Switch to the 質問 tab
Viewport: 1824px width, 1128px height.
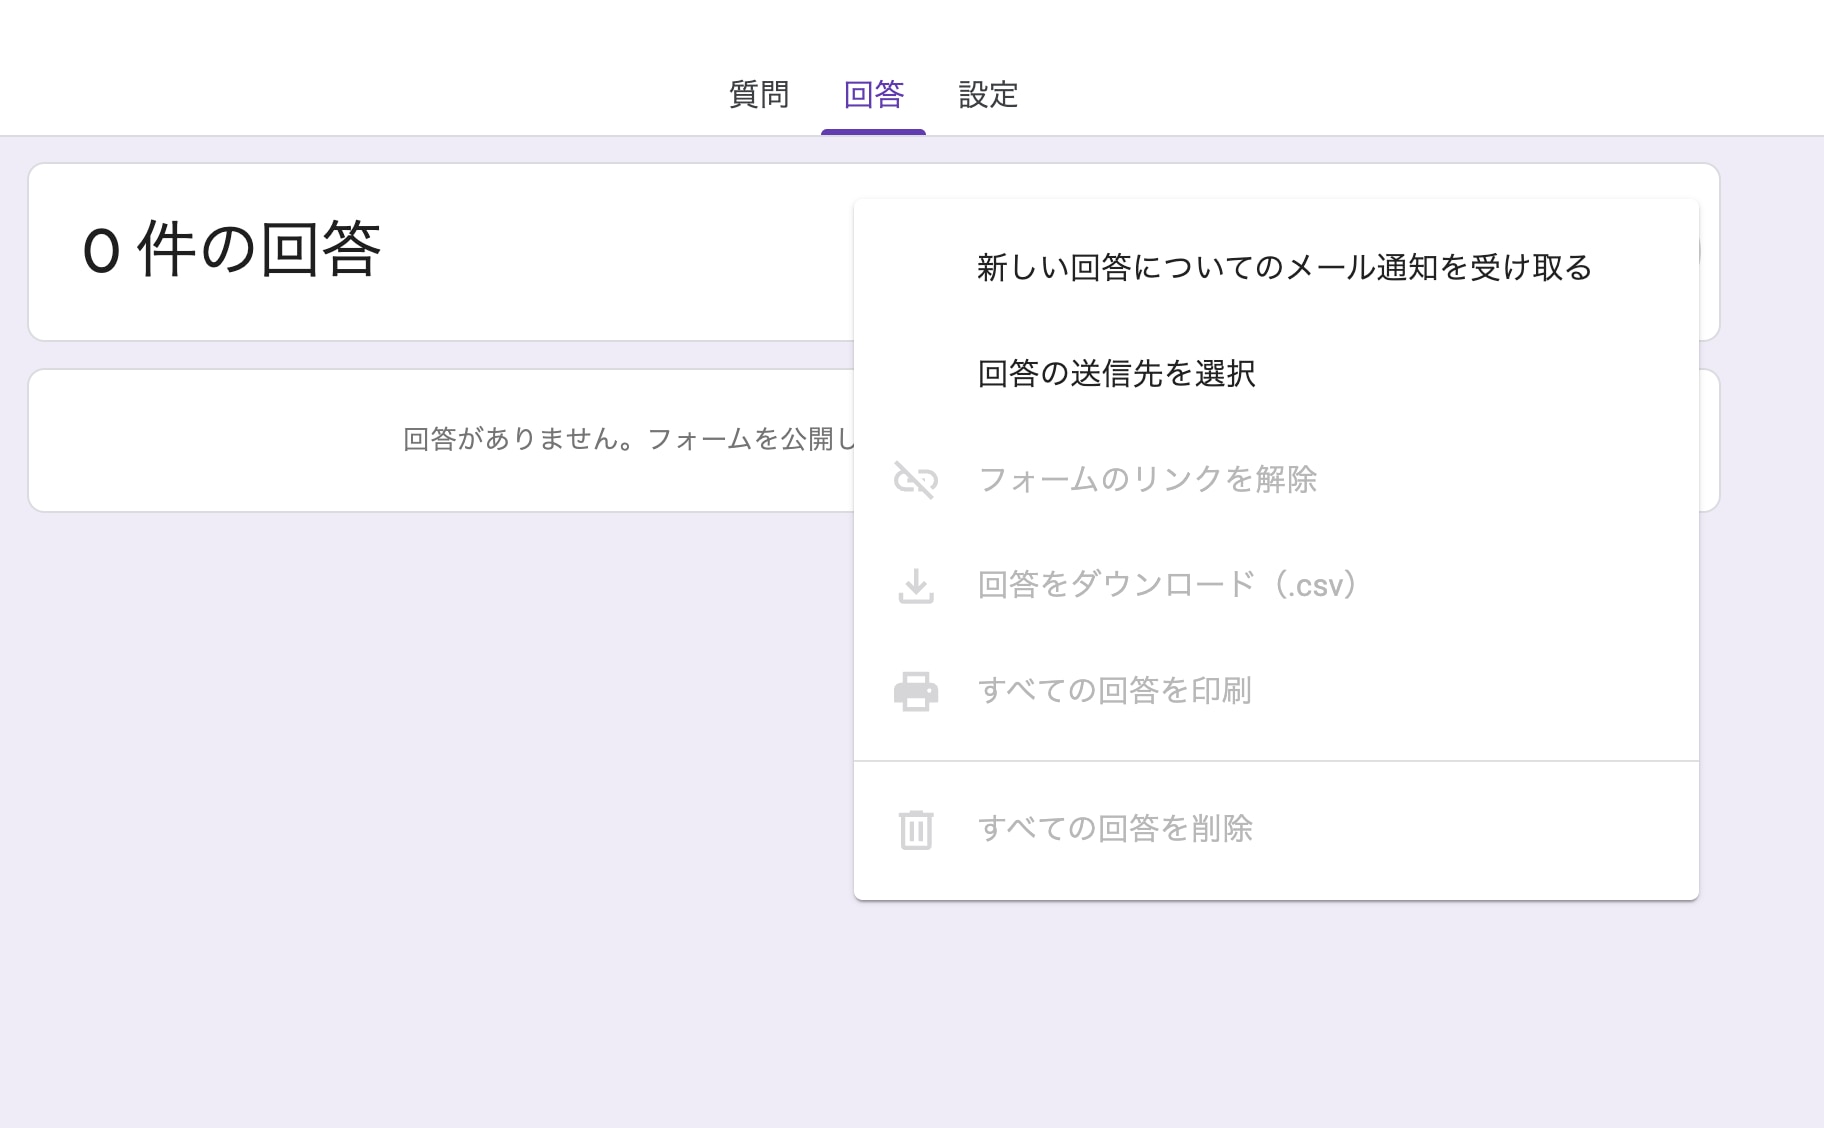point(759,94)
